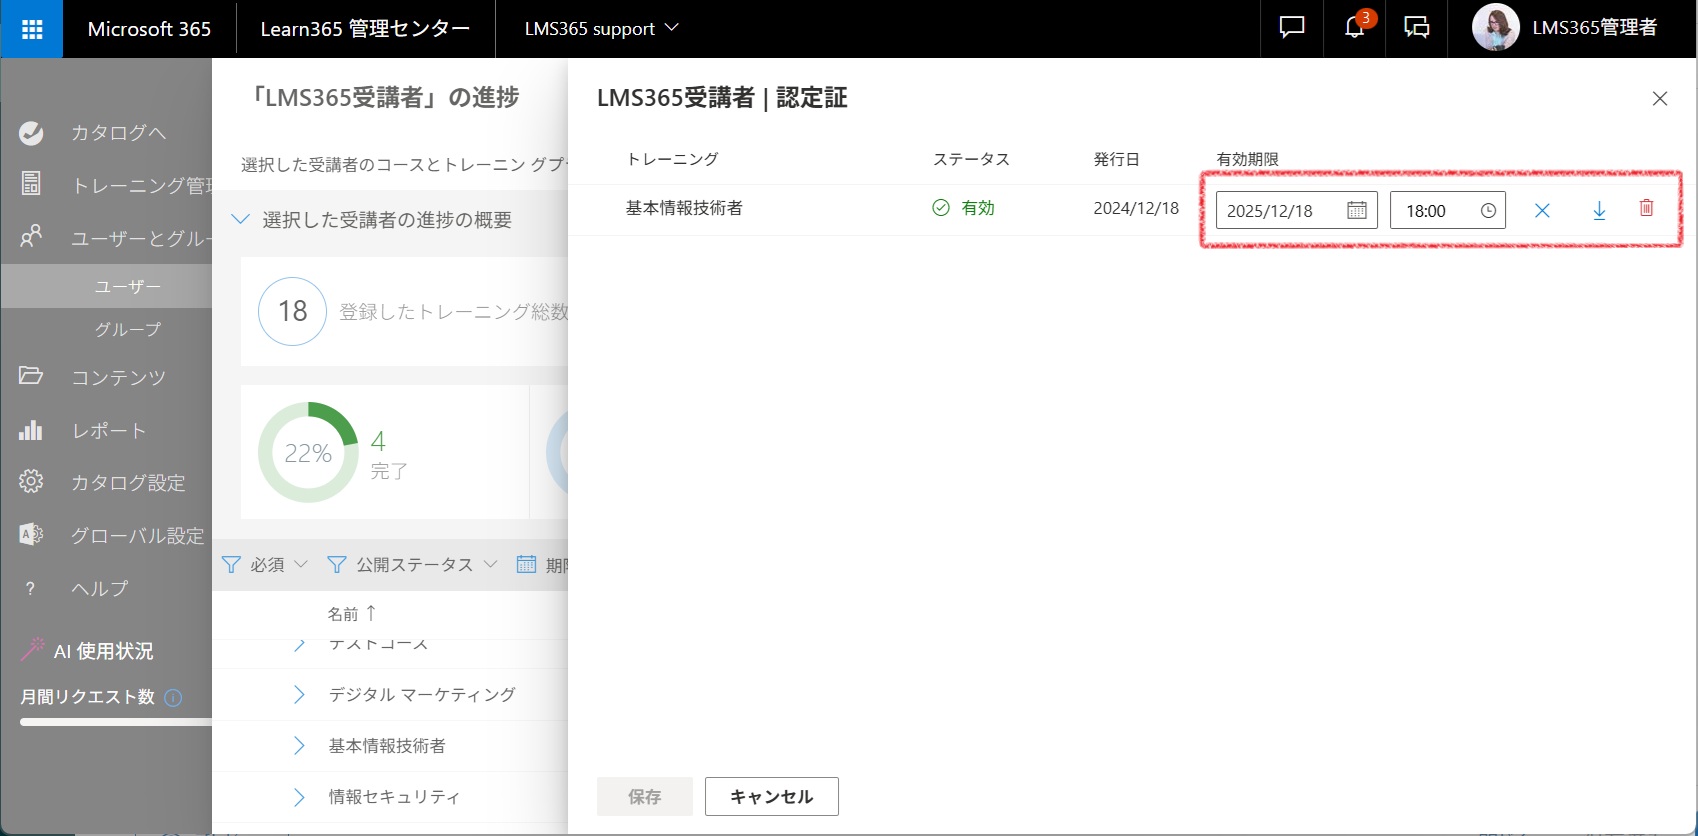Open the conversation bubbles icon in header
This screenshot has width=1698, height=836.
coord(1416,28)
